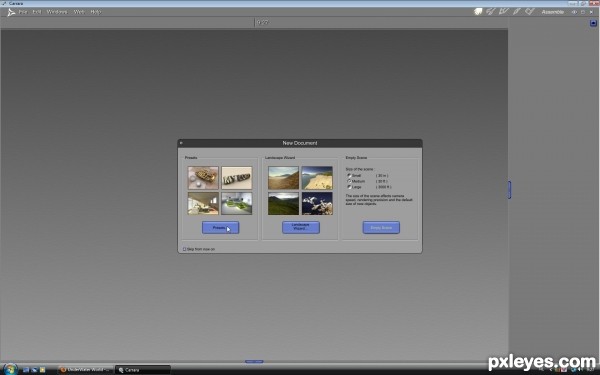The width and height of the screenshot is (600, 375).
Task: Expand the bottom sequencer drawer handle
Action: (x=254, y=361)
